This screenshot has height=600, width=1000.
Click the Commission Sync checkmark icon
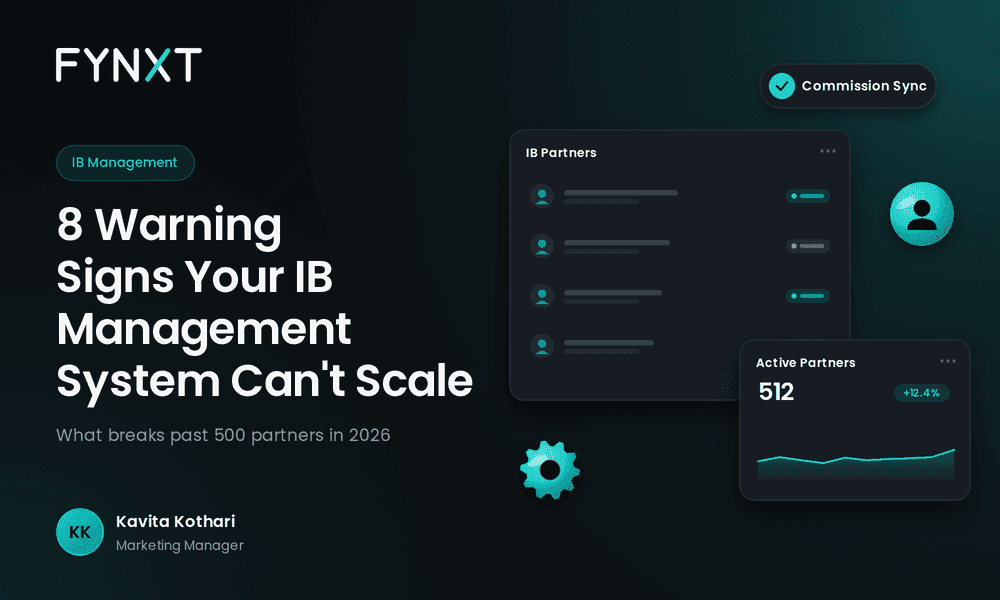781,86
